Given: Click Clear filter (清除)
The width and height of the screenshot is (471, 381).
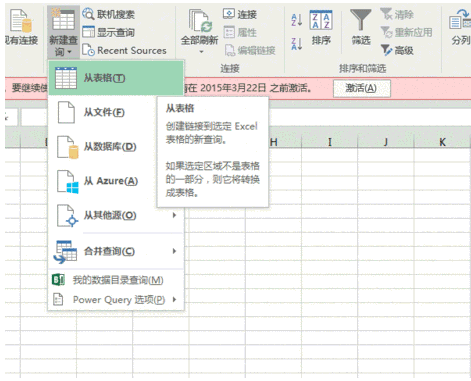Looking at the screenshot, I should tap(397, 14).
